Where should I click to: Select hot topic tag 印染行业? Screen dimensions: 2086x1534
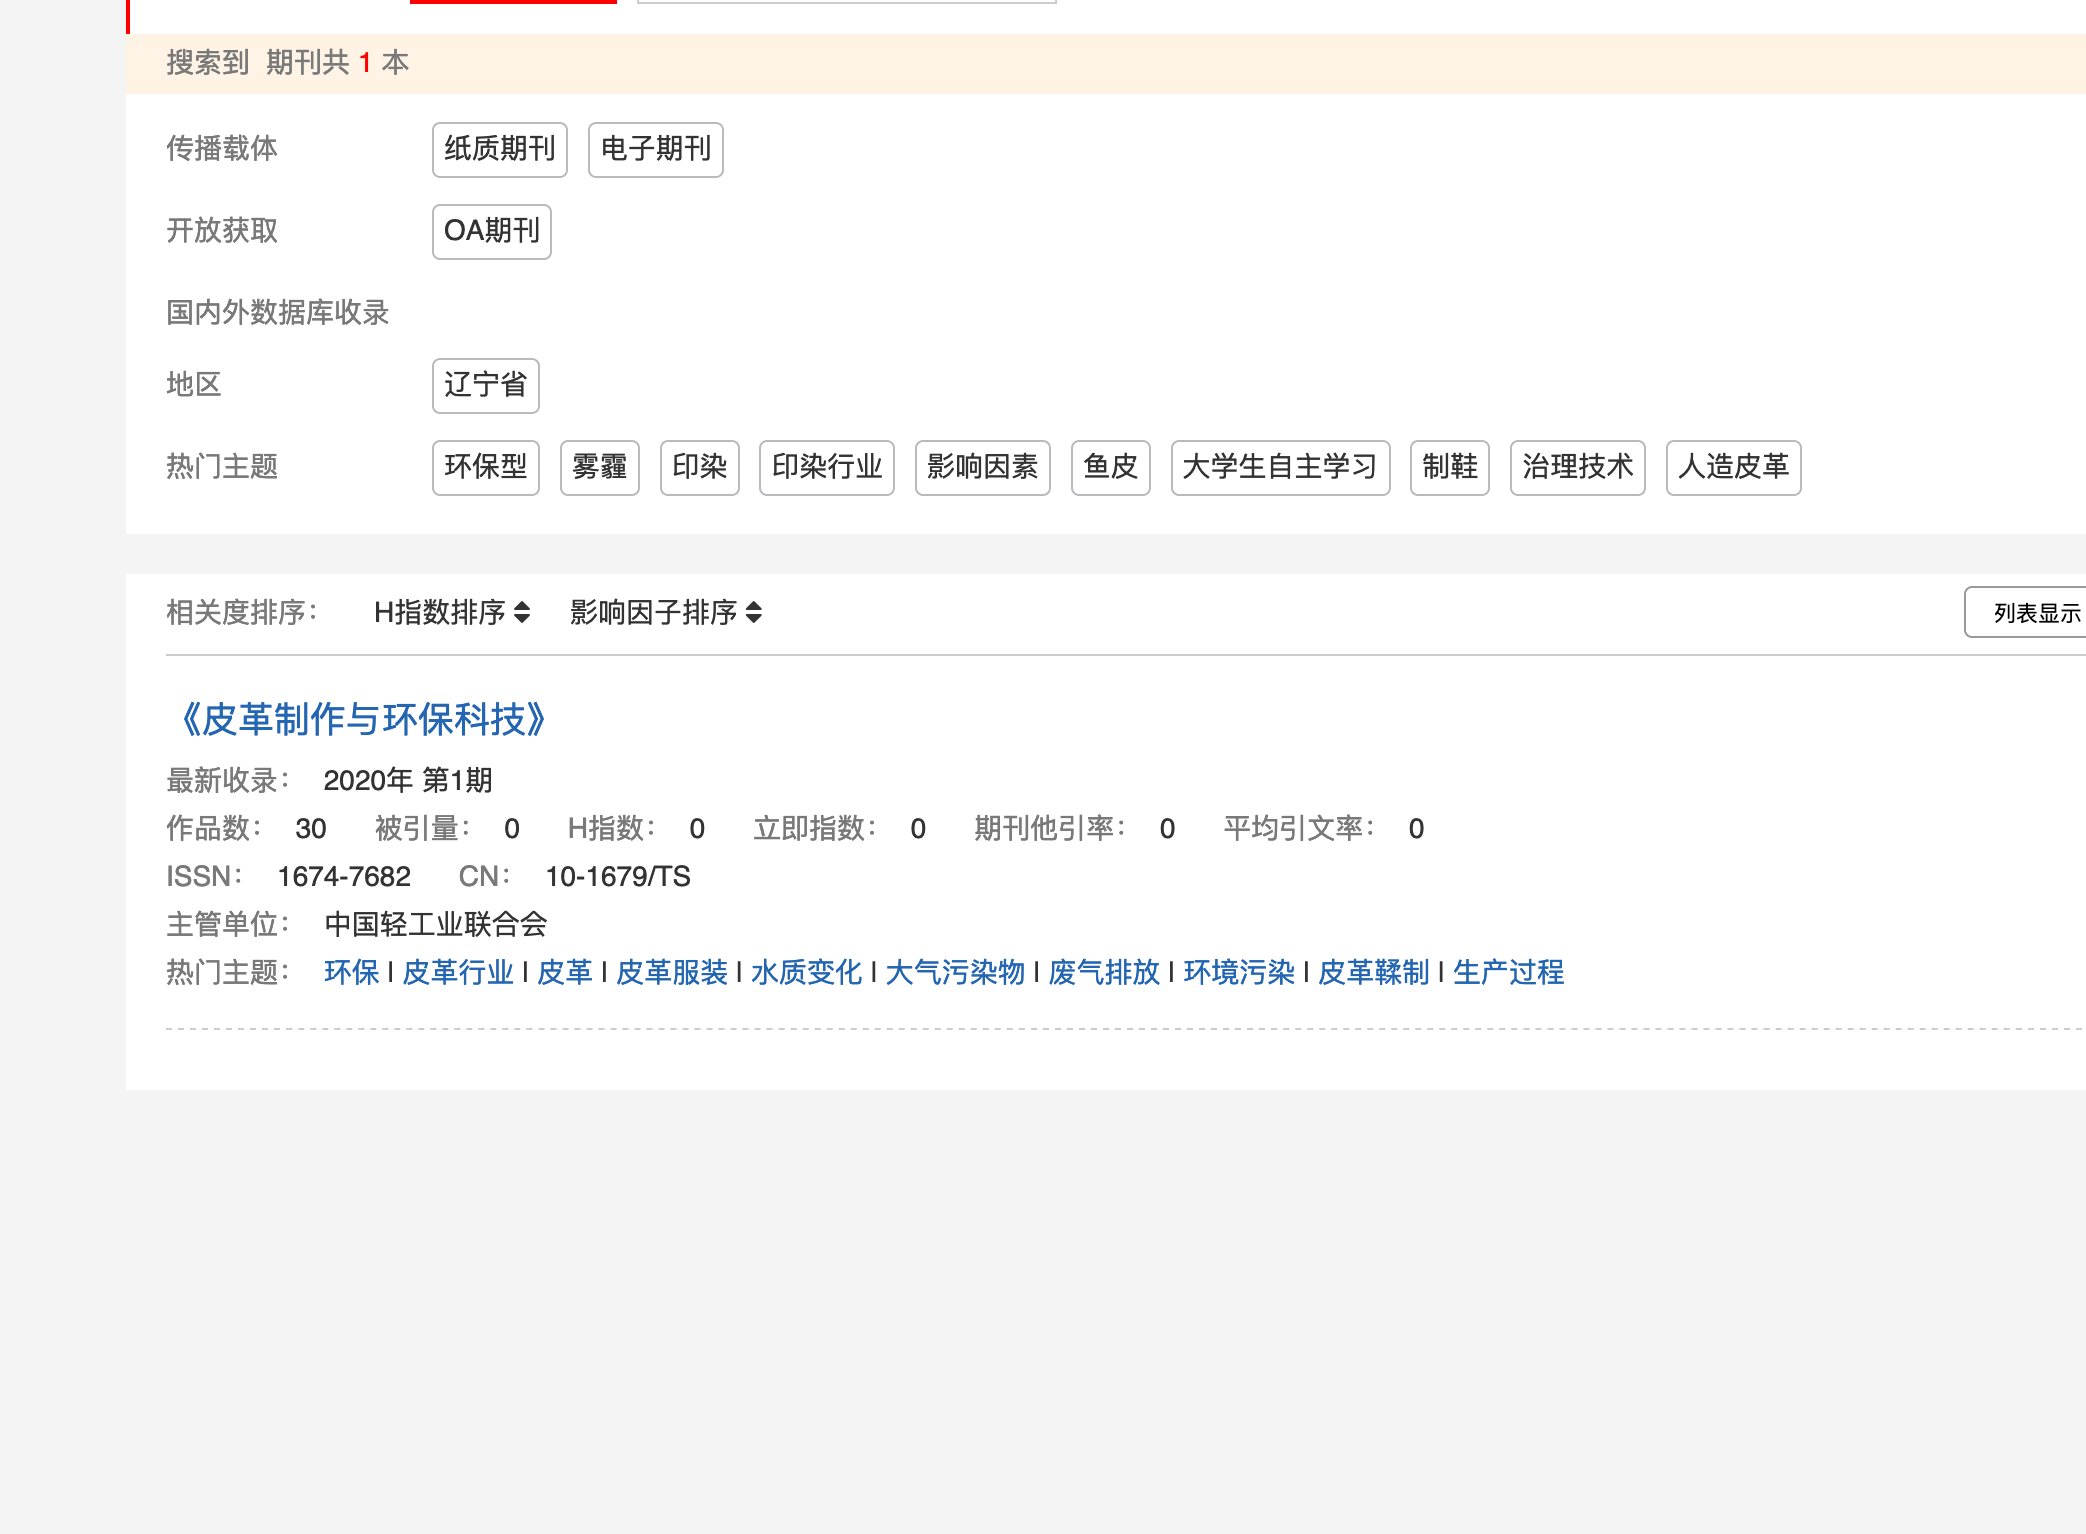point(827,468)
